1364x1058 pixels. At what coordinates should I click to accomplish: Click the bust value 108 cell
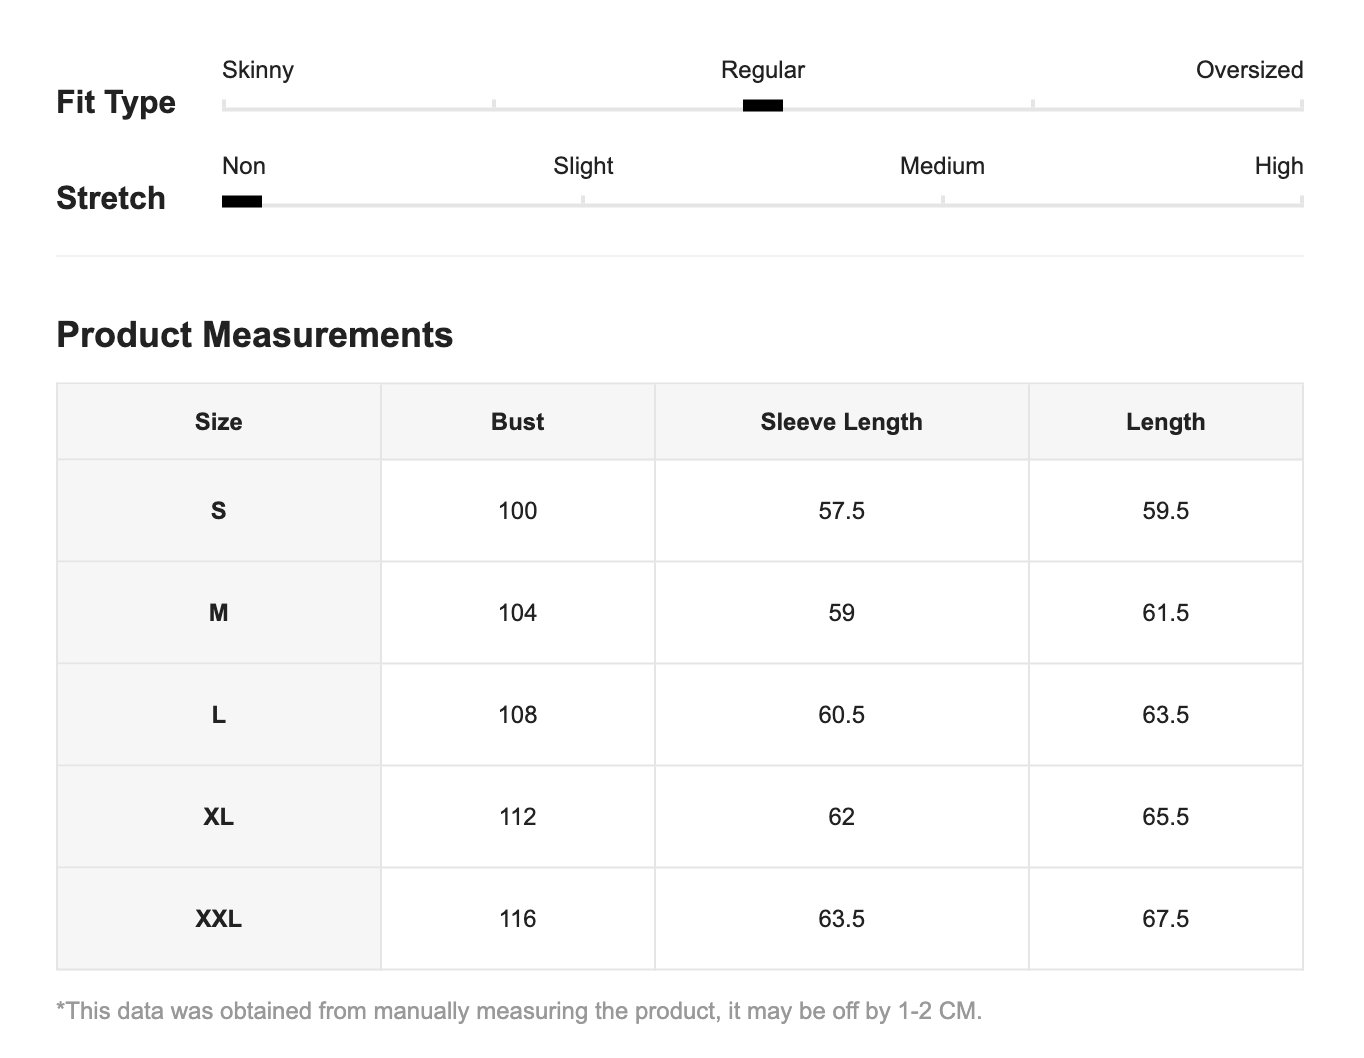(518, 715)
